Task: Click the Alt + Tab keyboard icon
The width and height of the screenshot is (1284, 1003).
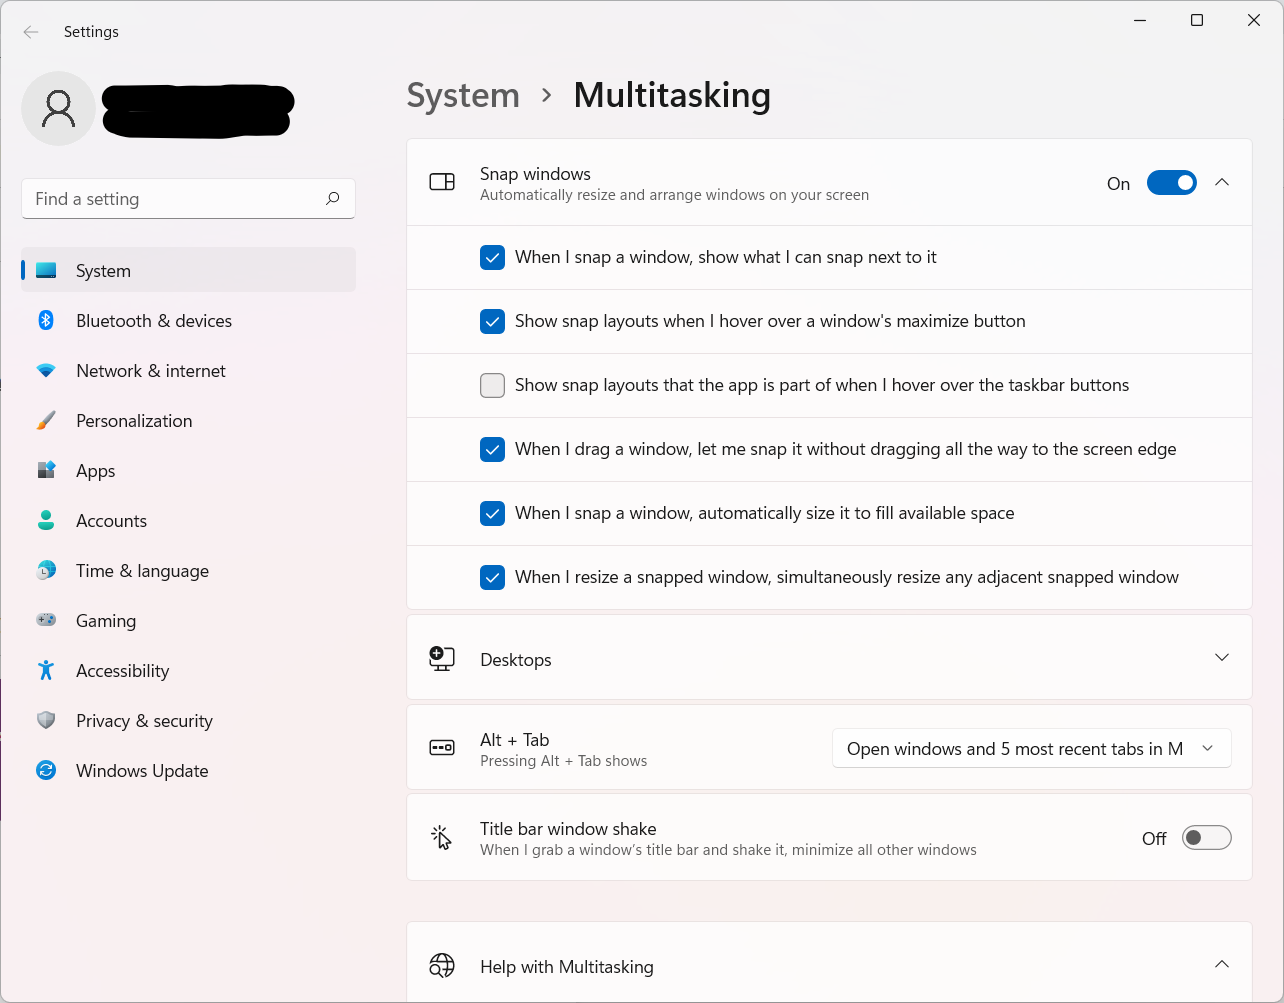Action: [x=442, y=748]
